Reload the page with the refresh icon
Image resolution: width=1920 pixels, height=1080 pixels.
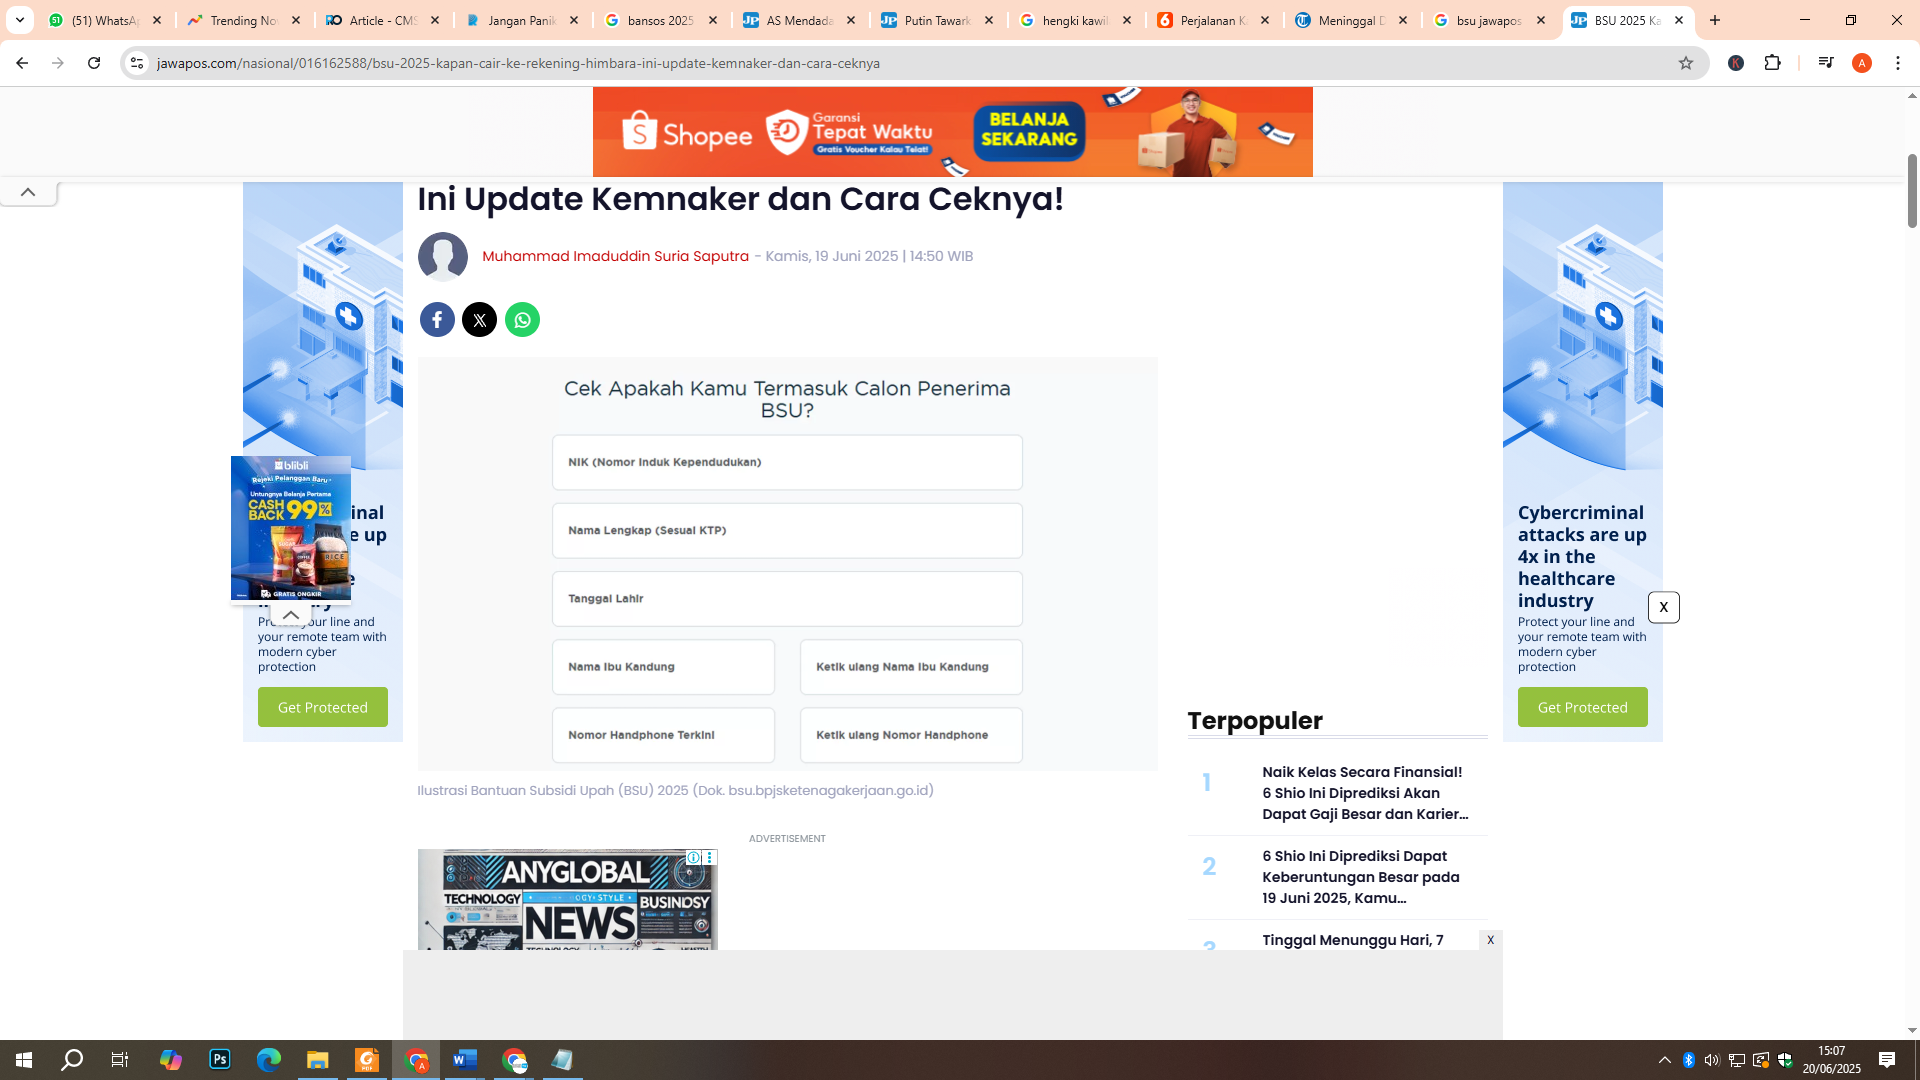93,62
